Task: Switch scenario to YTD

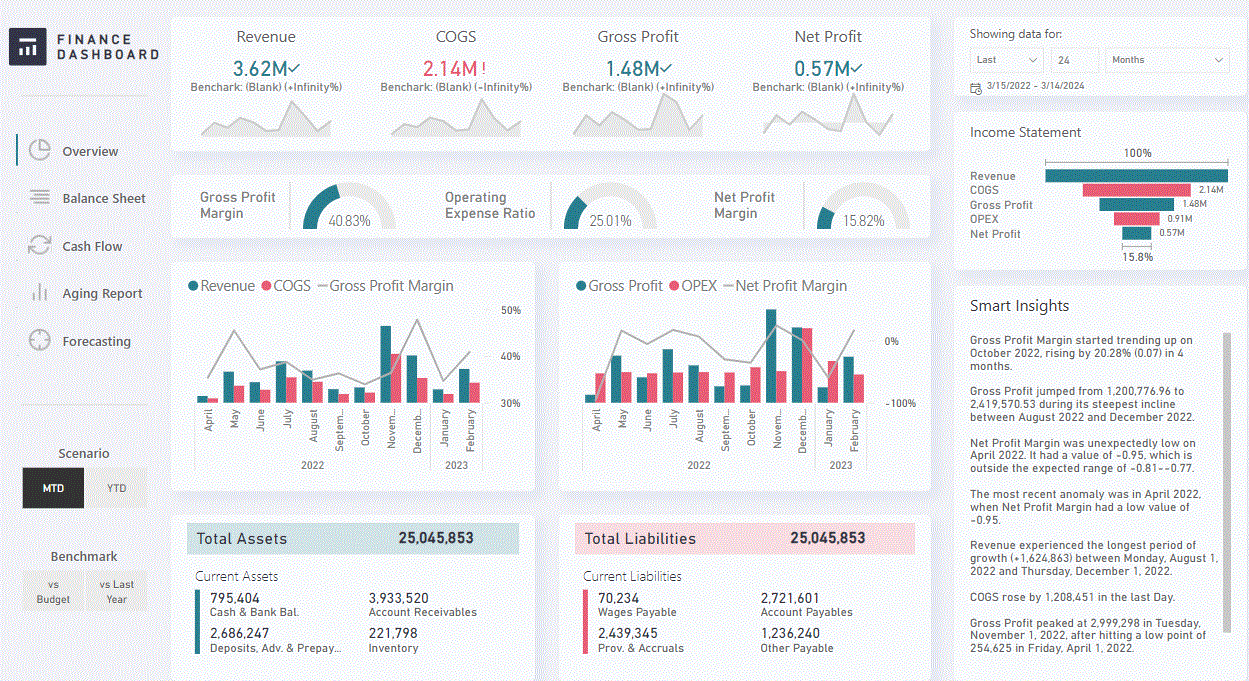Action: point(116,488)
